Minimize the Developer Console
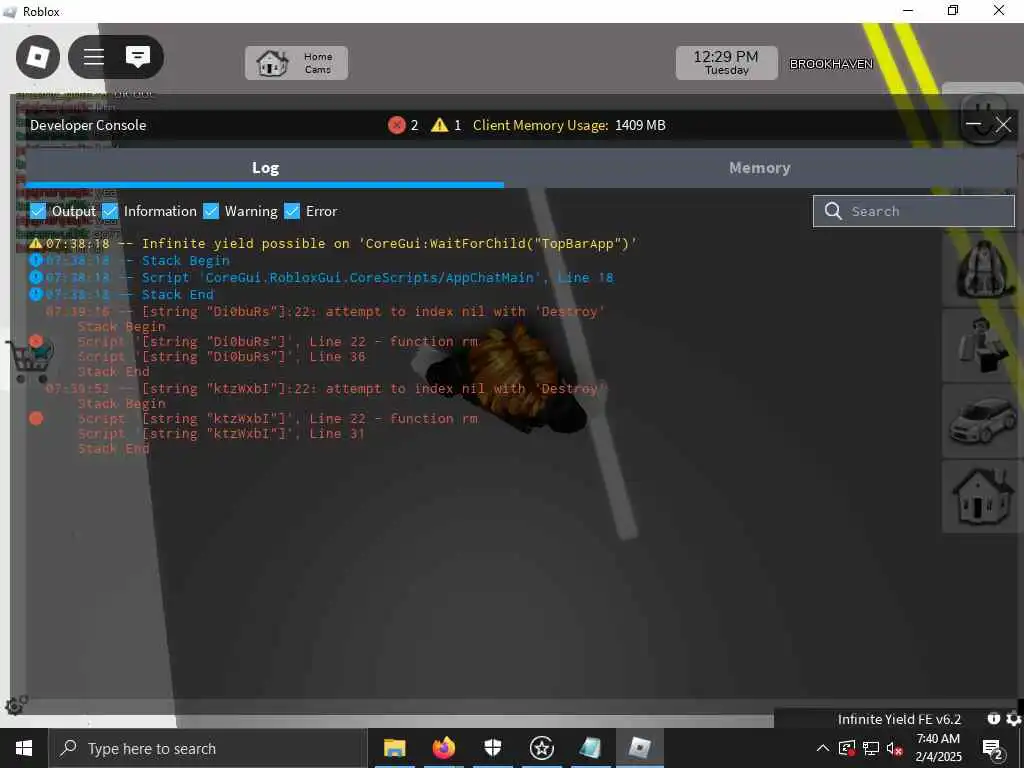1024x768 pixels. (974, 124)
